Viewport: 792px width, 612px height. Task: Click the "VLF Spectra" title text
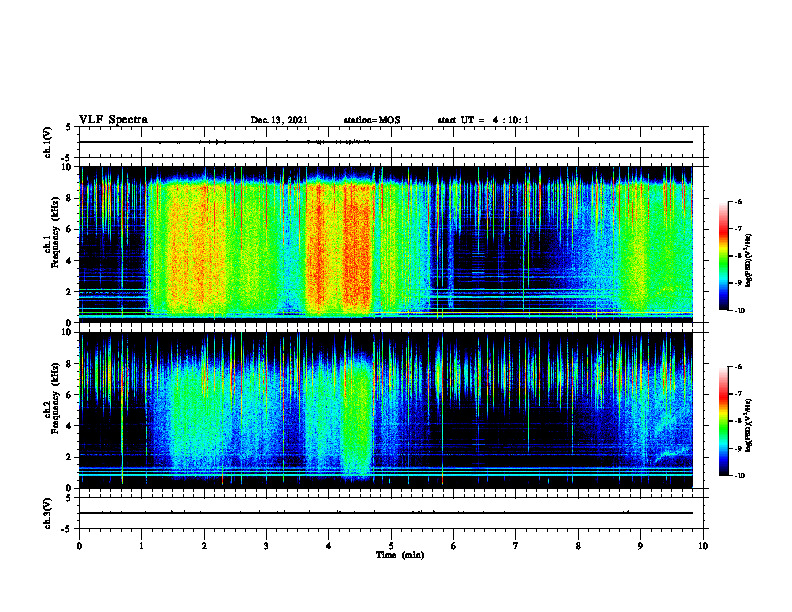[114, 120]
